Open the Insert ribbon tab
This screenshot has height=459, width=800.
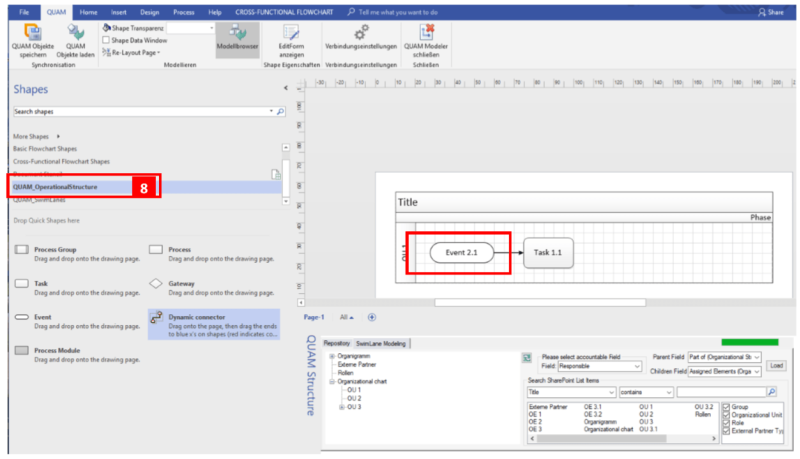click(119, 12)
